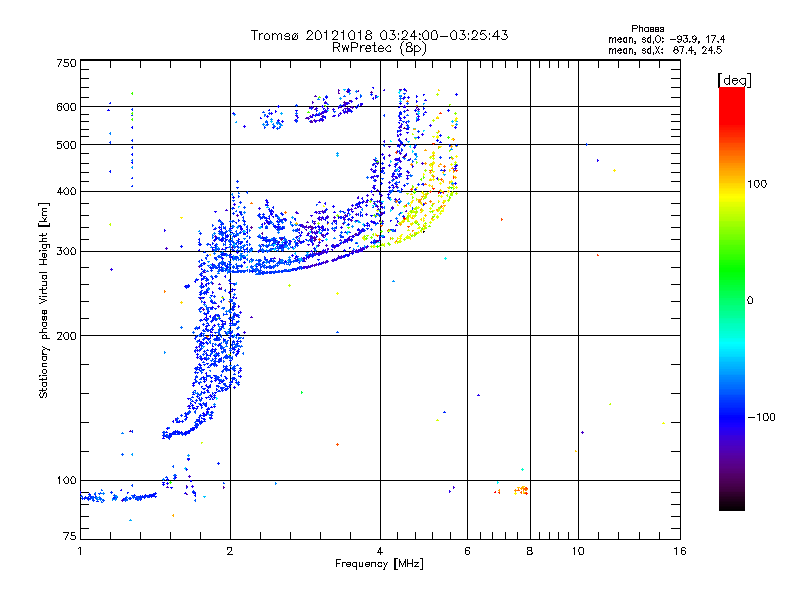Click the 'RwPretec (8p)' subtitle
This screenshot has width=800, height=600.
pos(379,48)
